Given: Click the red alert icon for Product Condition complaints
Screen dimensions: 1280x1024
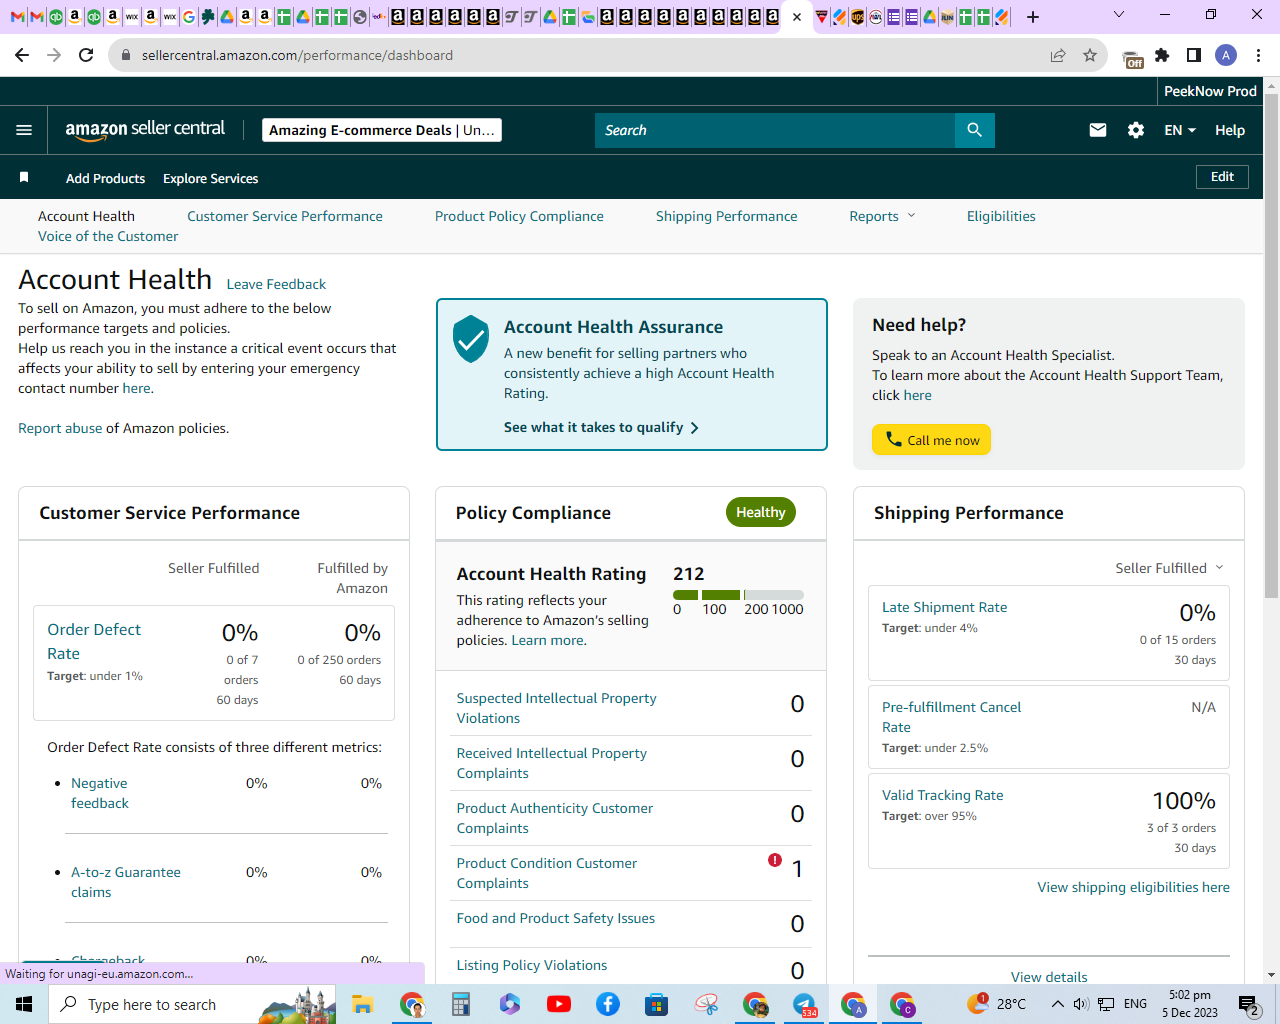Looking at the screenshot, I should tap(775, 860).
